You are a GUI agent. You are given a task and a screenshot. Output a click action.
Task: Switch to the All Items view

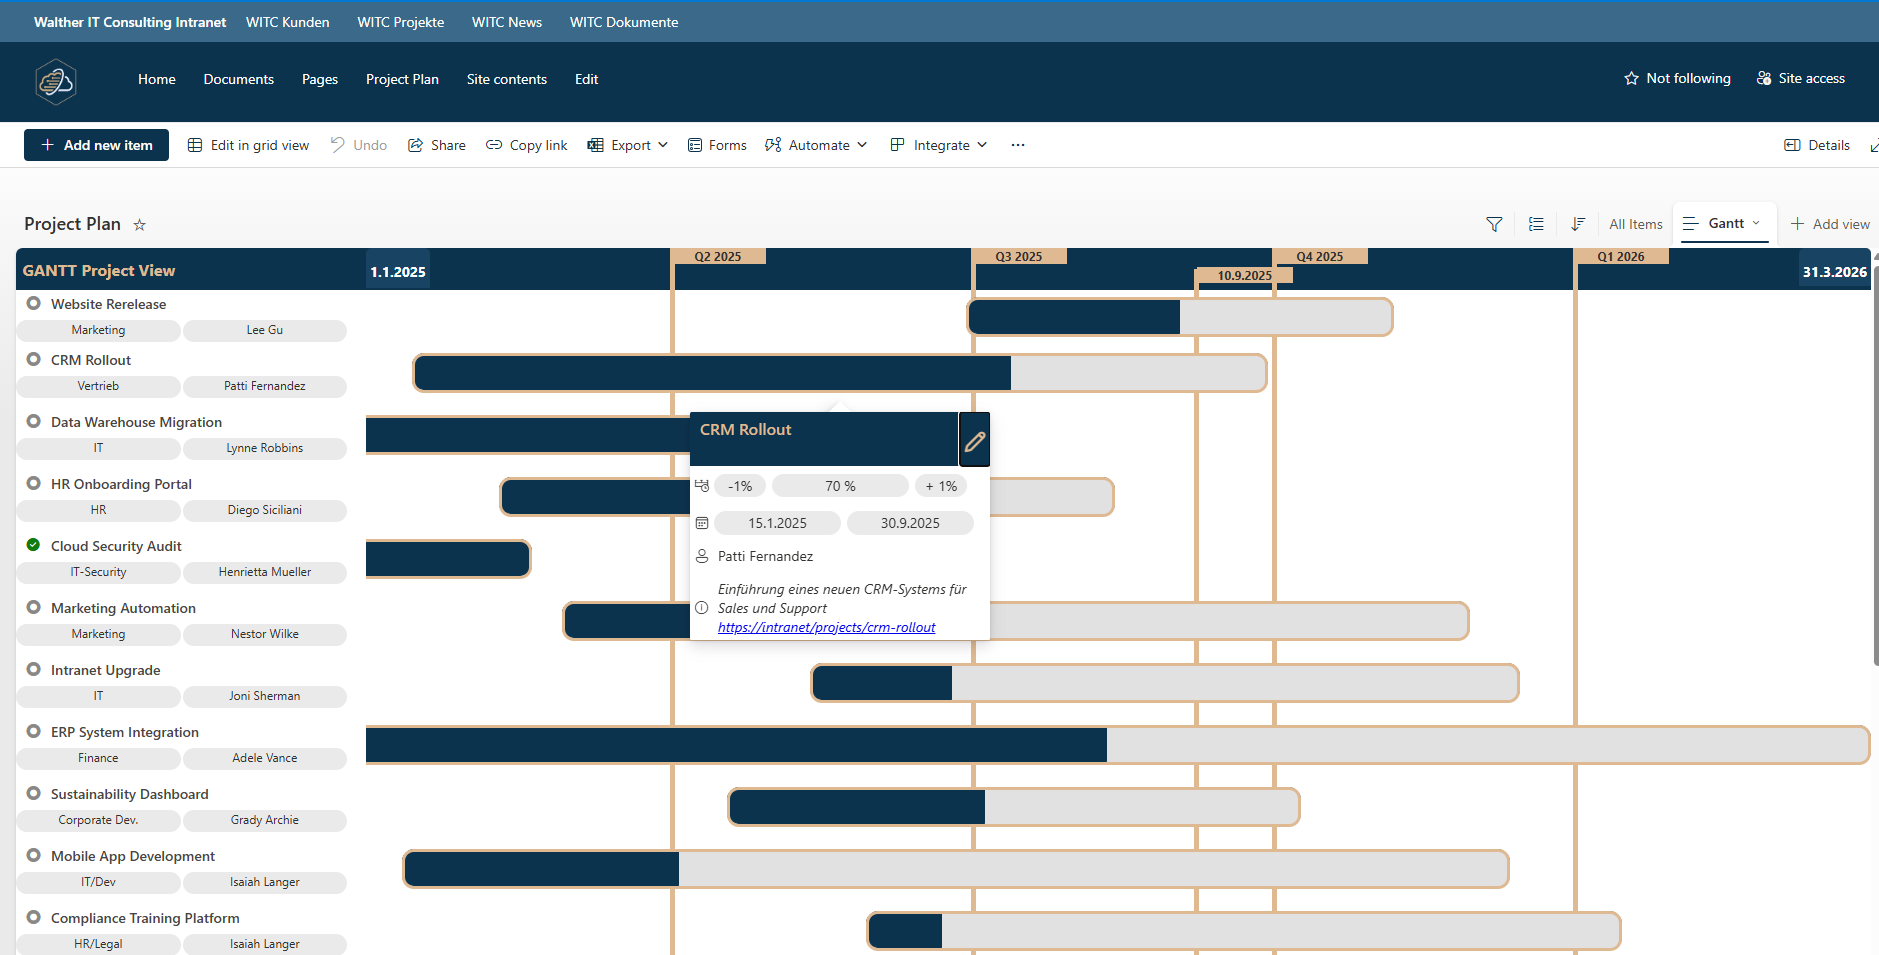click(1634, 224)
